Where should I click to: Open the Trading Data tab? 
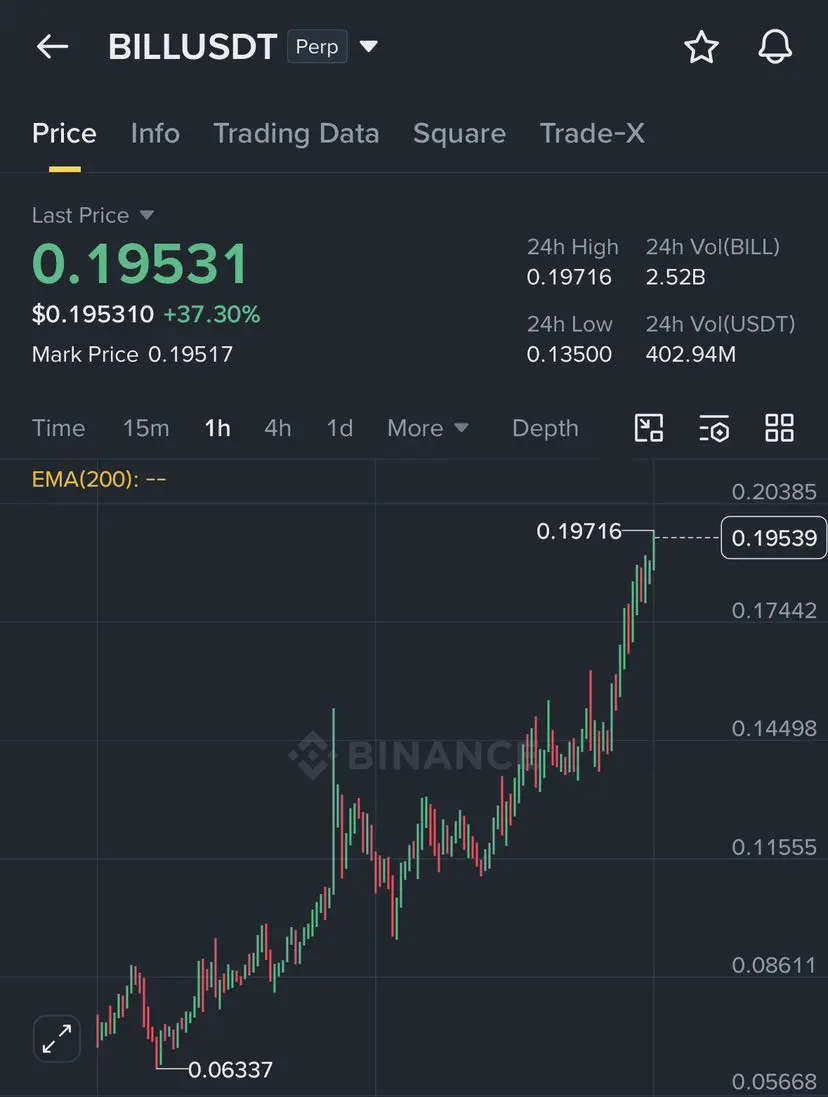coord(296,133)
